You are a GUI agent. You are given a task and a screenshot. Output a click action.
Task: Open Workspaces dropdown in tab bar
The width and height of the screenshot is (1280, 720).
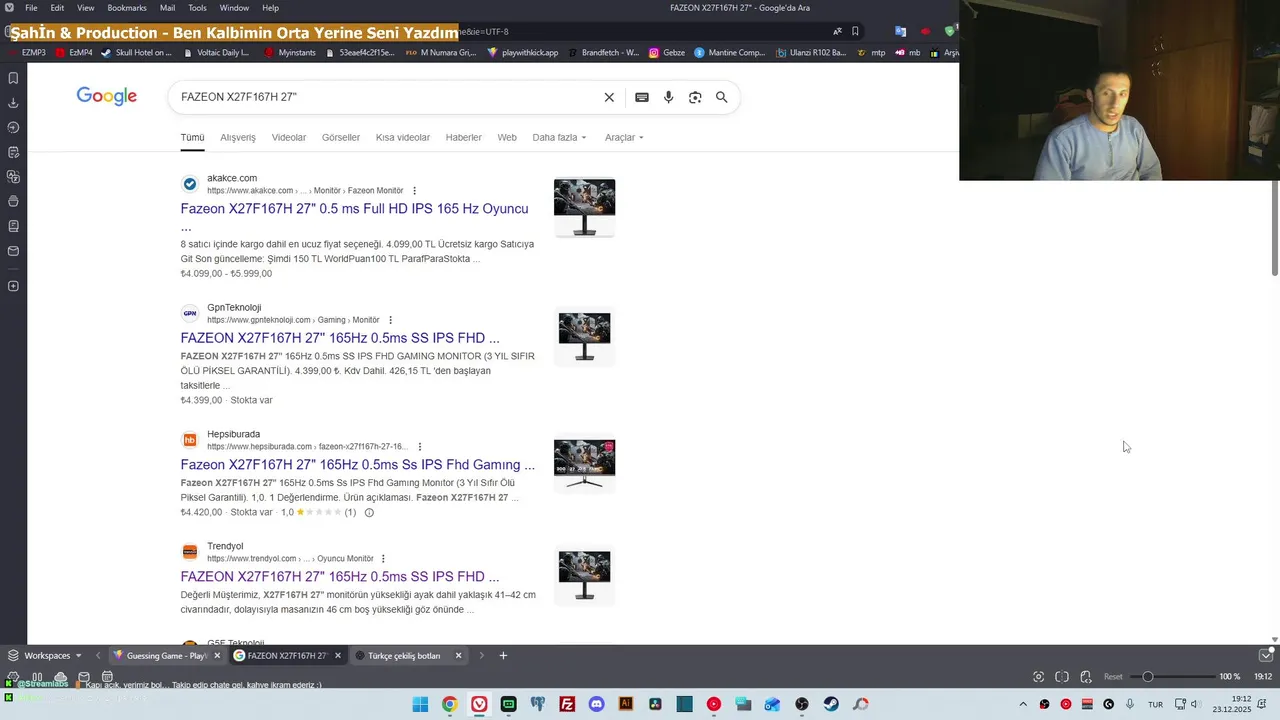point(46,656)
